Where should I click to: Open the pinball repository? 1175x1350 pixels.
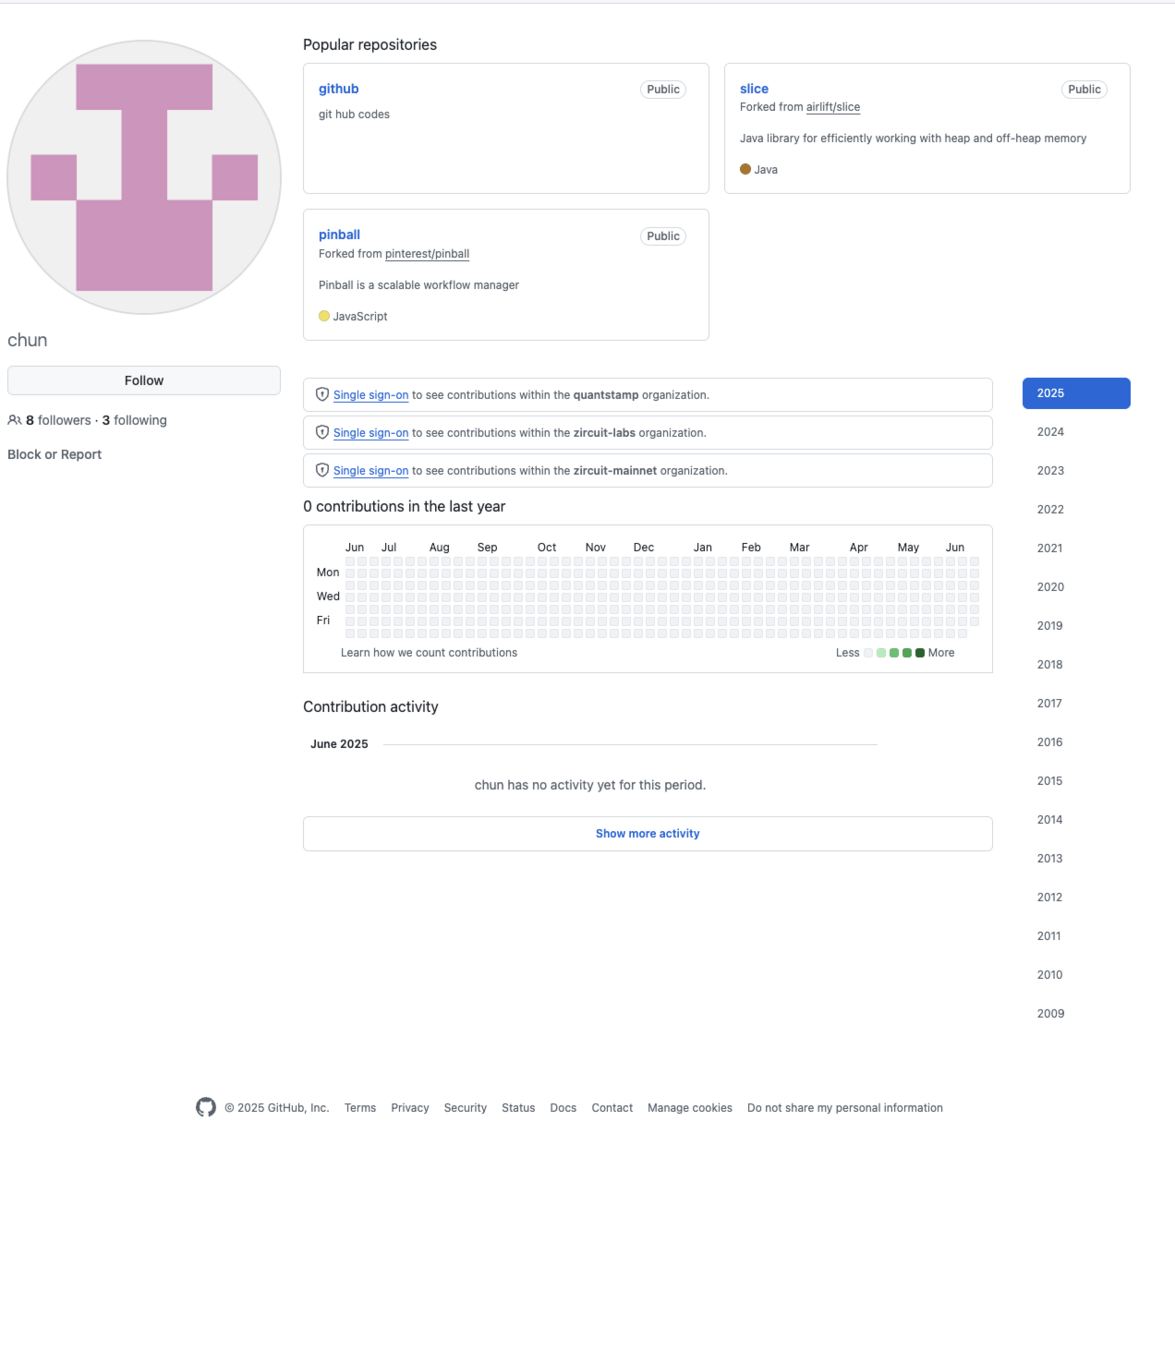coord(339,235)
